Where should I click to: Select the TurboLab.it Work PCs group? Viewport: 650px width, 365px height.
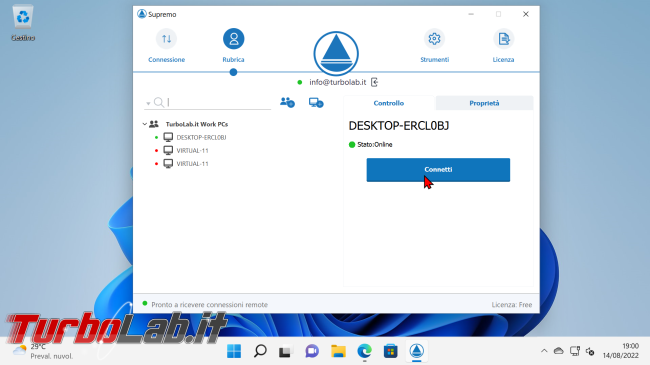(197, 124)
